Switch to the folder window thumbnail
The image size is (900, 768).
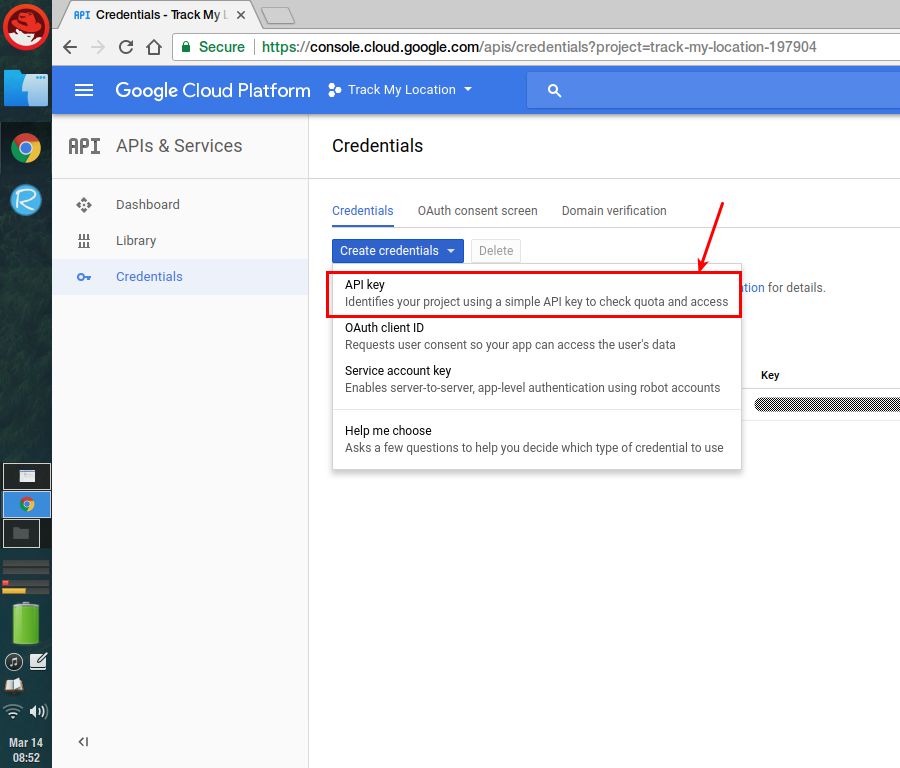coord(22,533)
